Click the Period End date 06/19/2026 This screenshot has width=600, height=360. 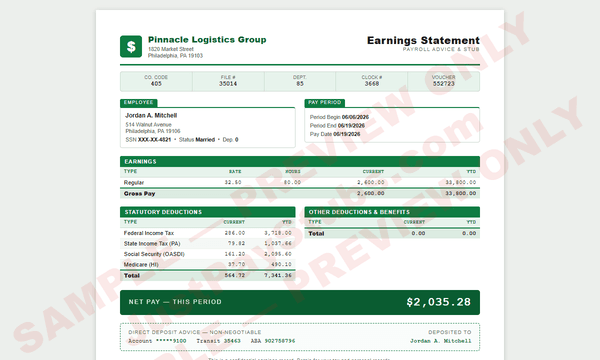point(351,125)
